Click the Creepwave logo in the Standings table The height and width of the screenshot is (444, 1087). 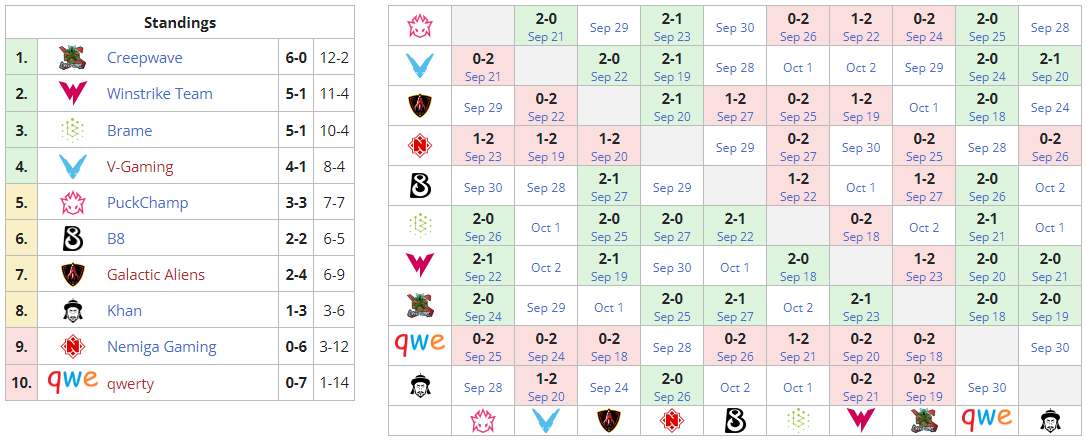pos(73,58)
